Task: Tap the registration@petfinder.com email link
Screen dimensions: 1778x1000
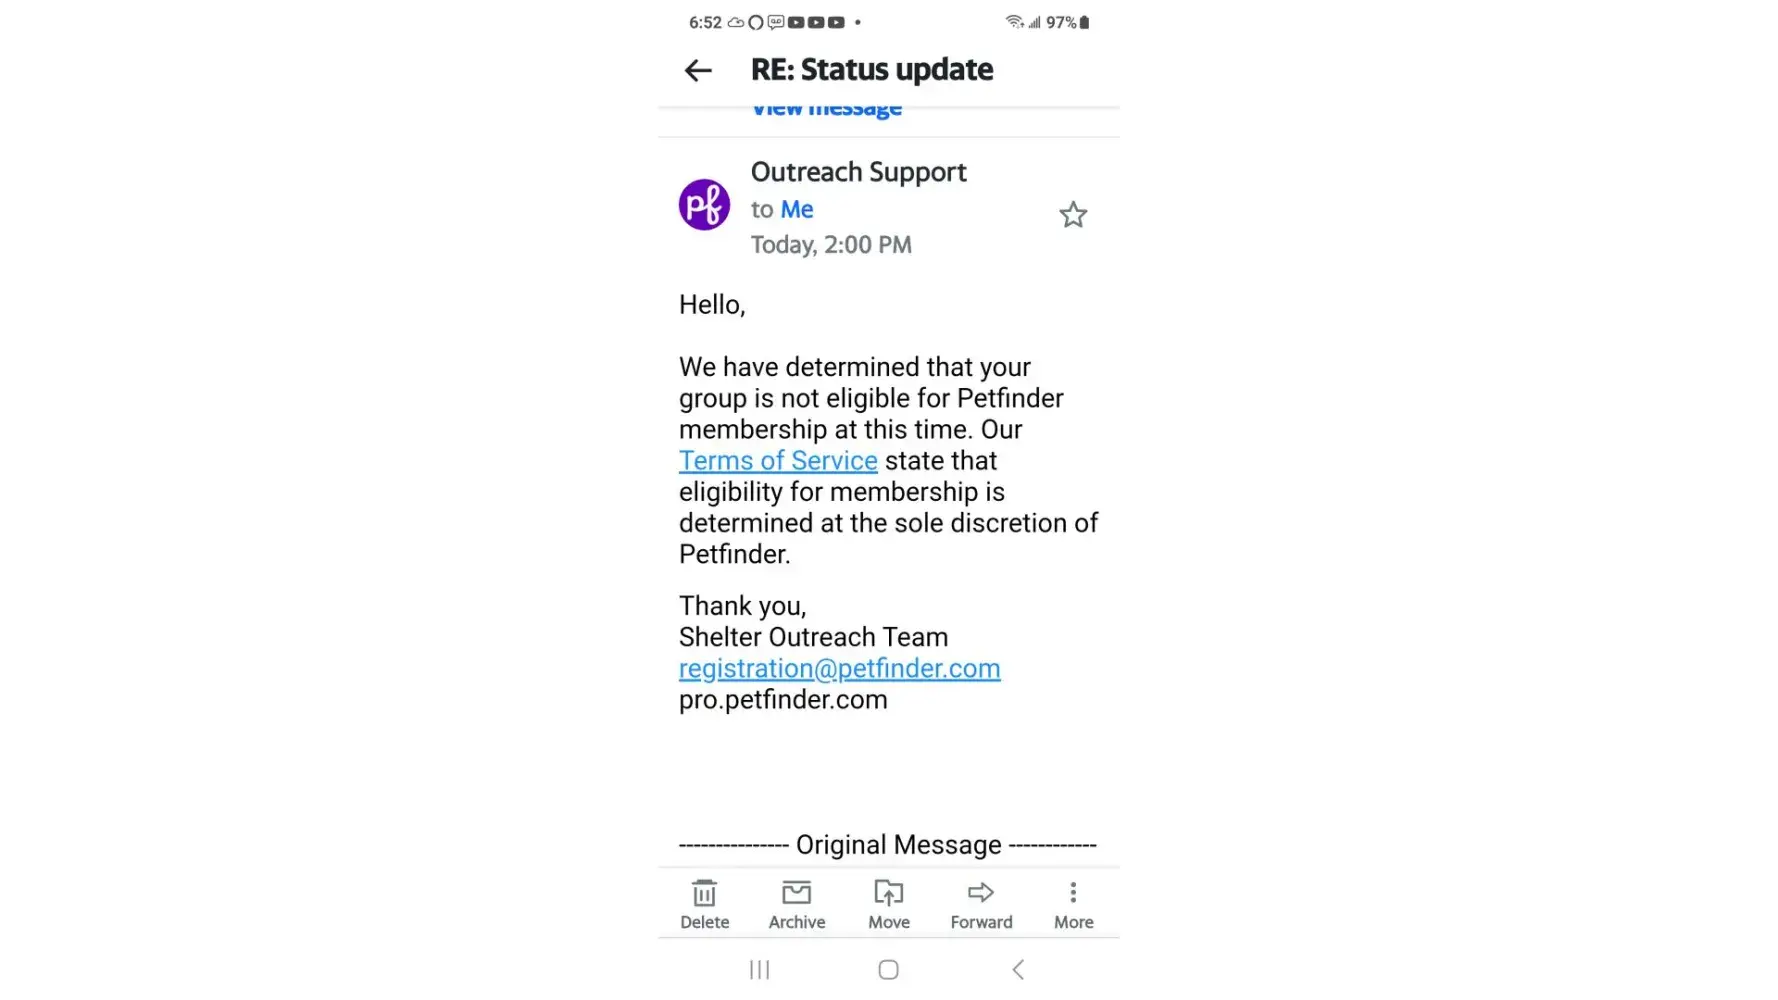Action: 839,669
